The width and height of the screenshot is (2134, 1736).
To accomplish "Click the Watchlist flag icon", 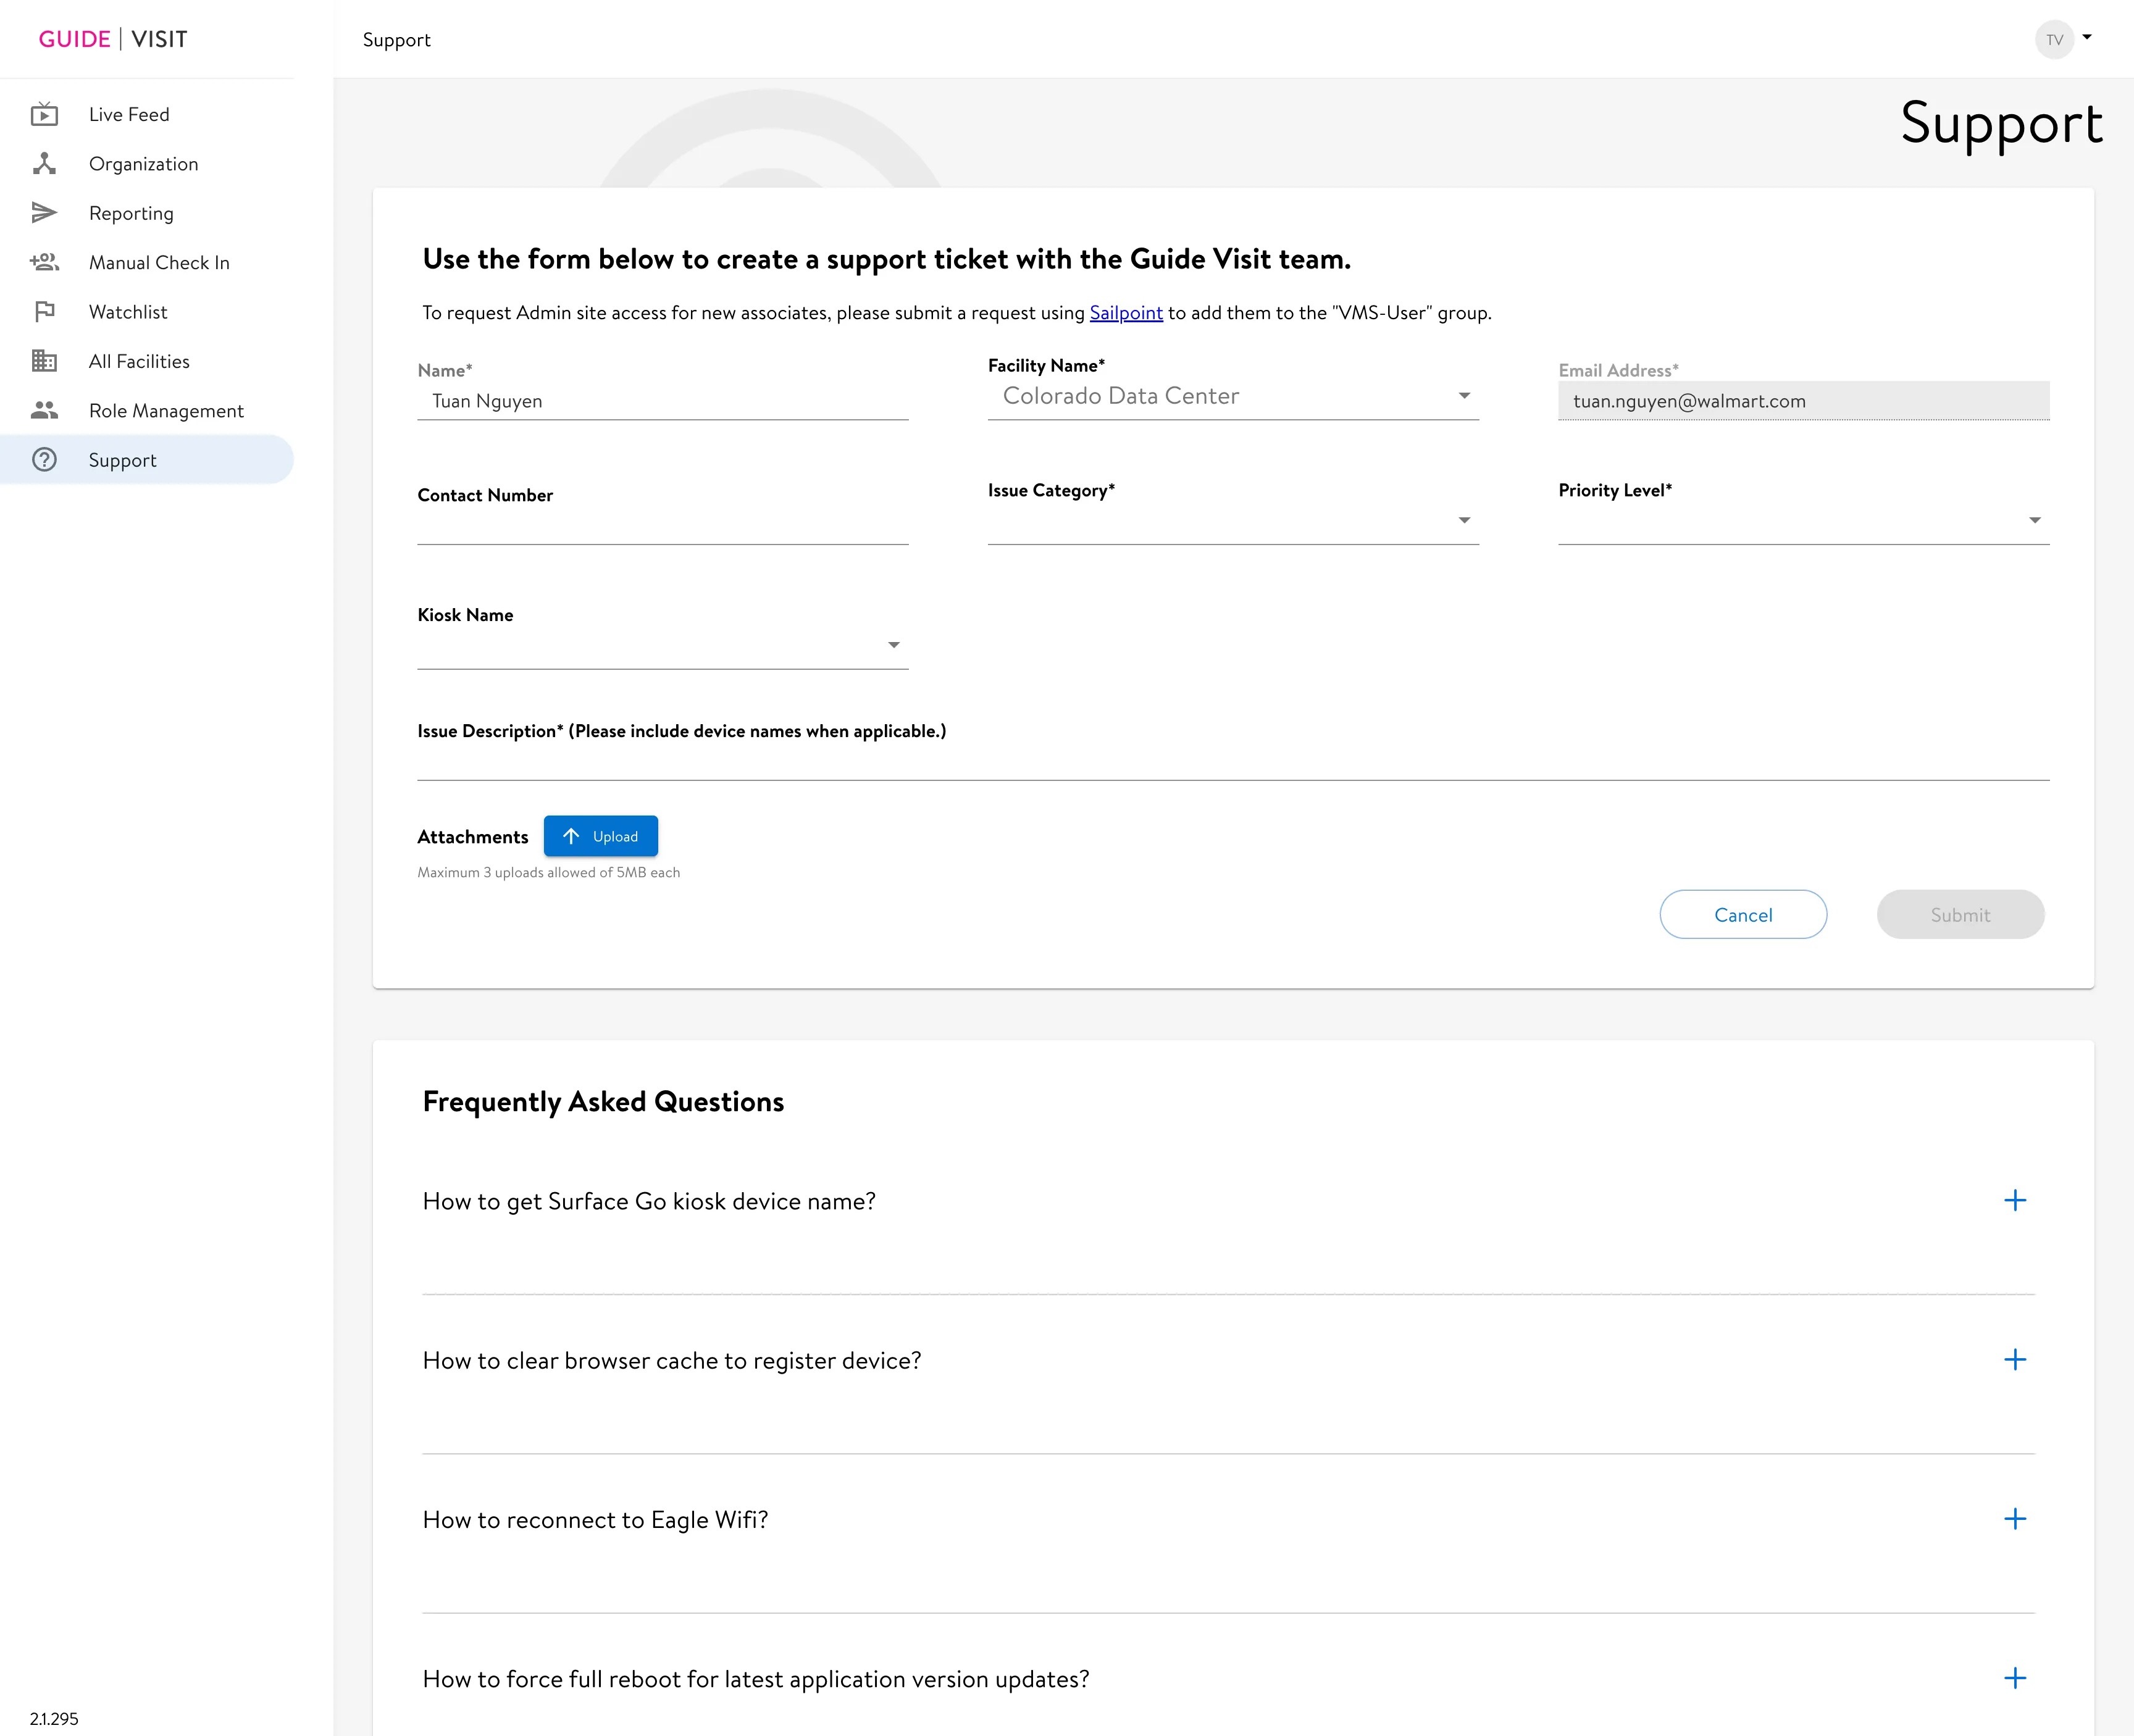I will pyautogui.click(x=44, y=312).
